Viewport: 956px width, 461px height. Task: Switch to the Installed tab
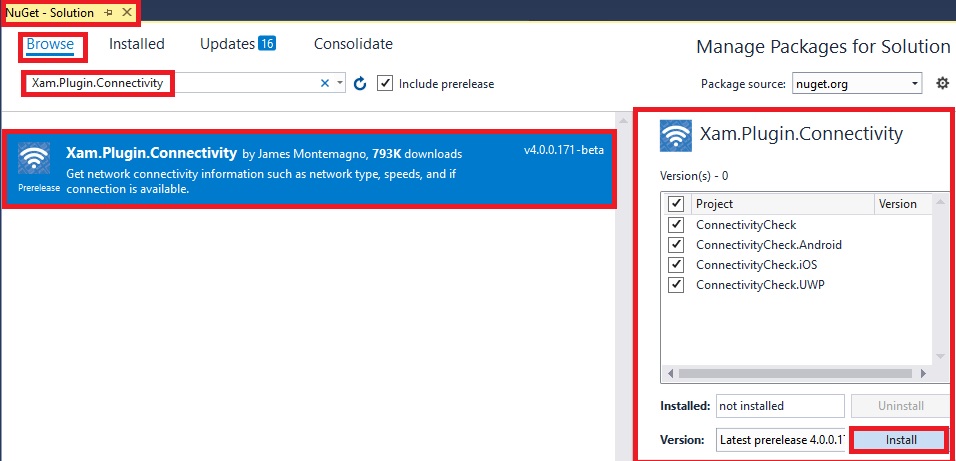137,44
